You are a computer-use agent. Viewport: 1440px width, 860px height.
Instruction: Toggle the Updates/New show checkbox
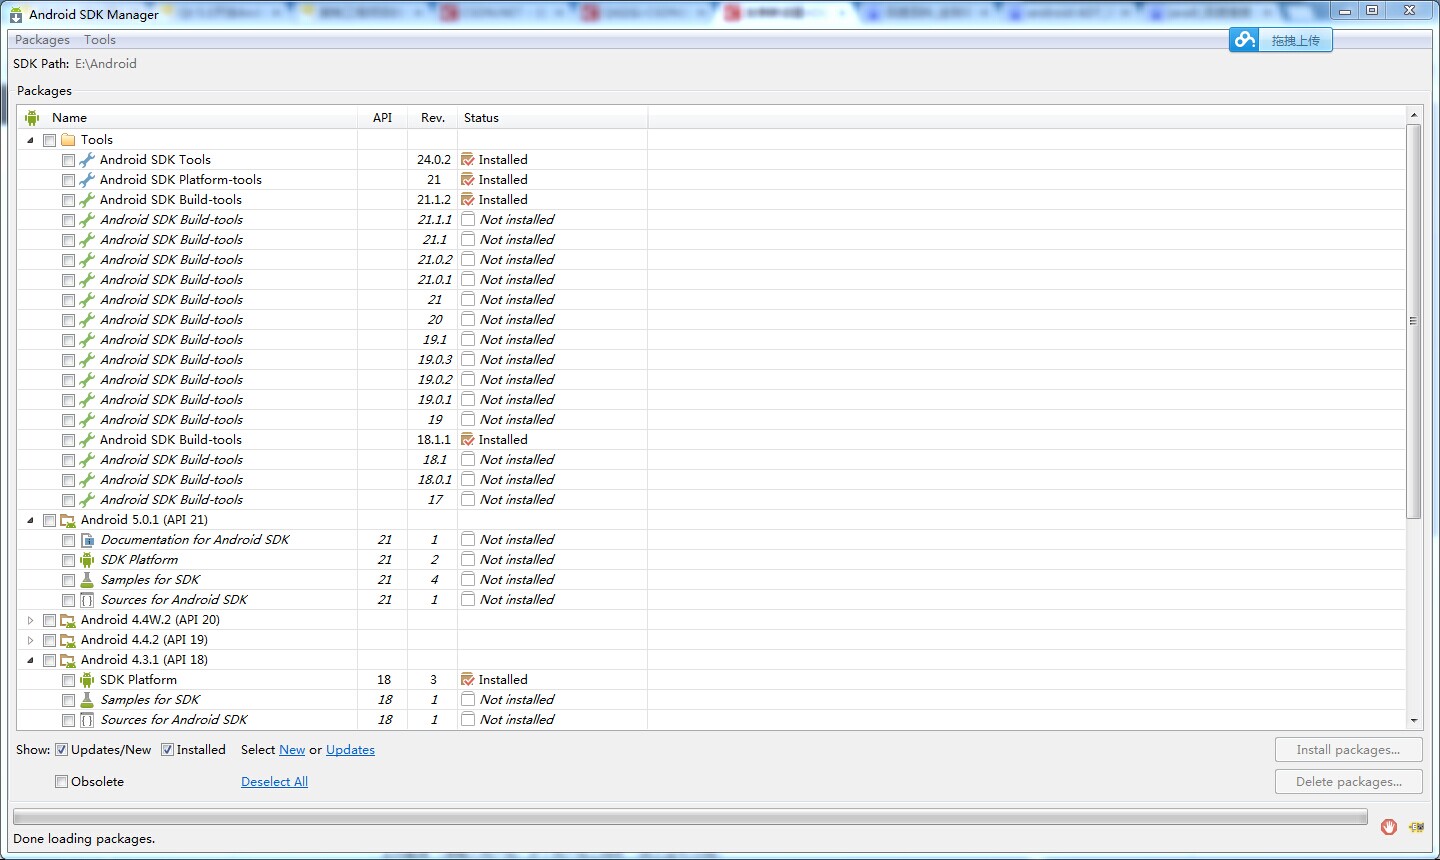tap(62, 750)
